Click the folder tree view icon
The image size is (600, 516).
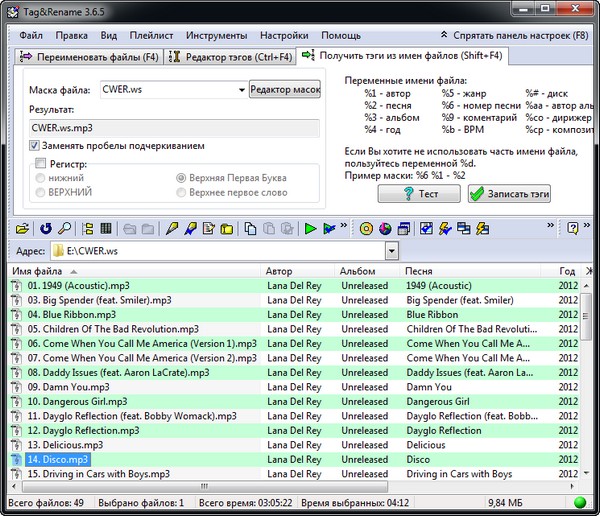(88, 228)
